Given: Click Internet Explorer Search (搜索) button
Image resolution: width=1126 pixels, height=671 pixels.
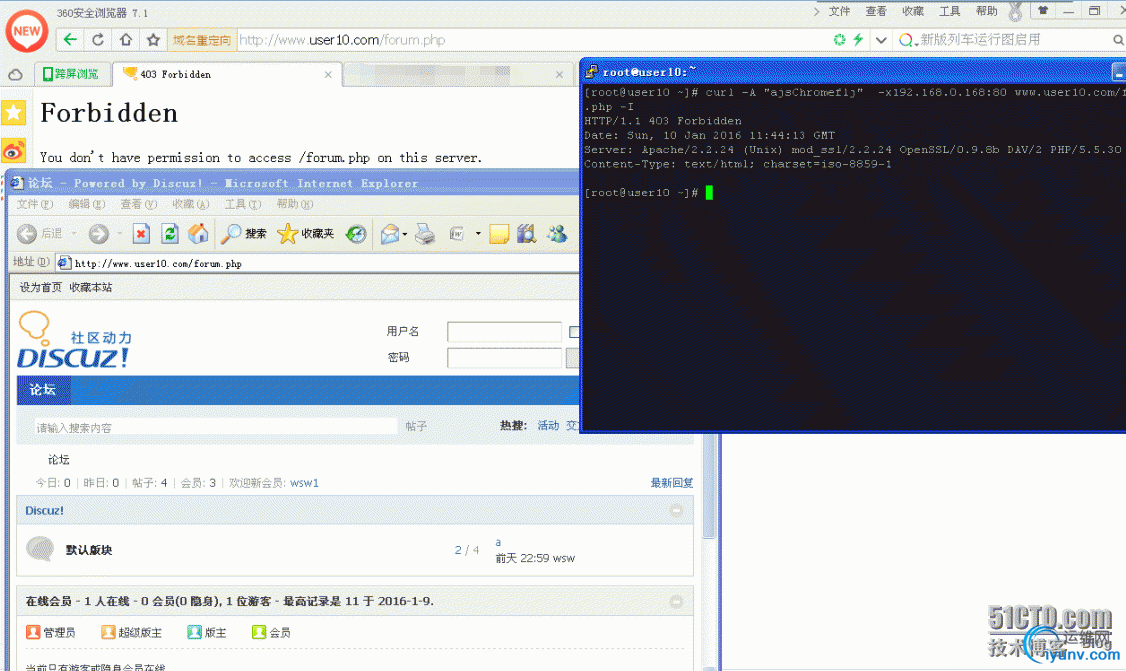Looking at the screenshot, I should pyautogui.click(x=243, y=233).
